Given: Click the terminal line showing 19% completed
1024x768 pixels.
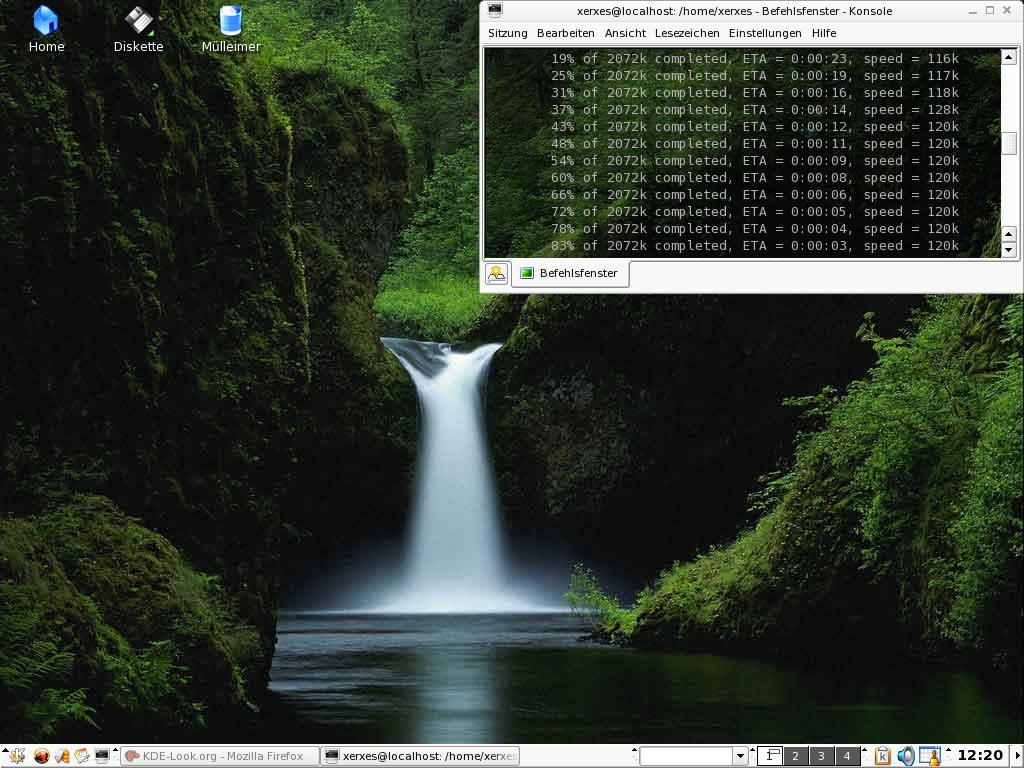Looking at the screenshot, I should [754, 59].
